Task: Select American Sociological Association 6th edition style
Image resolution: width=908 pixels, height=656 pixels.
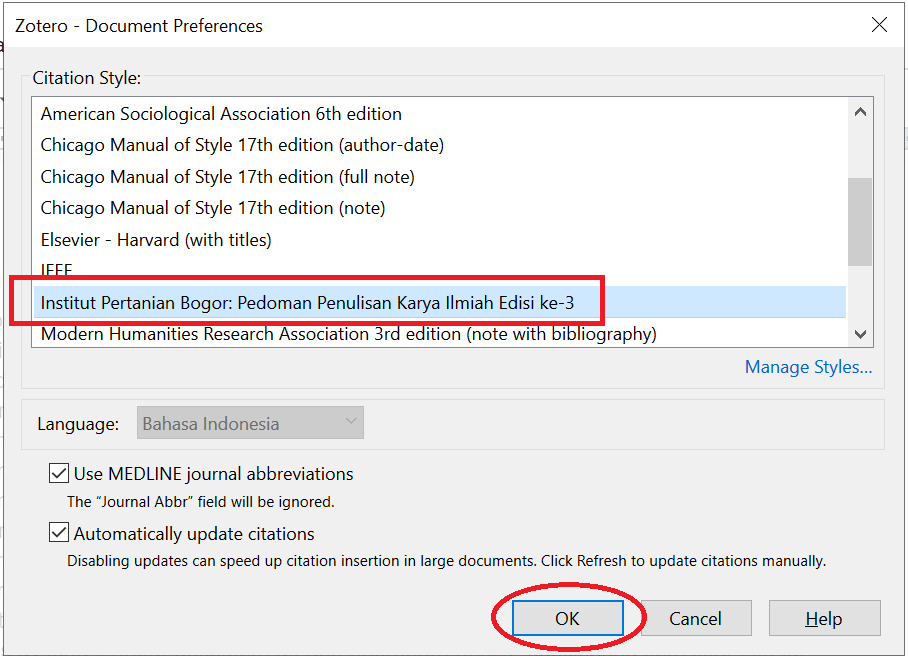Action: [221, 114]
